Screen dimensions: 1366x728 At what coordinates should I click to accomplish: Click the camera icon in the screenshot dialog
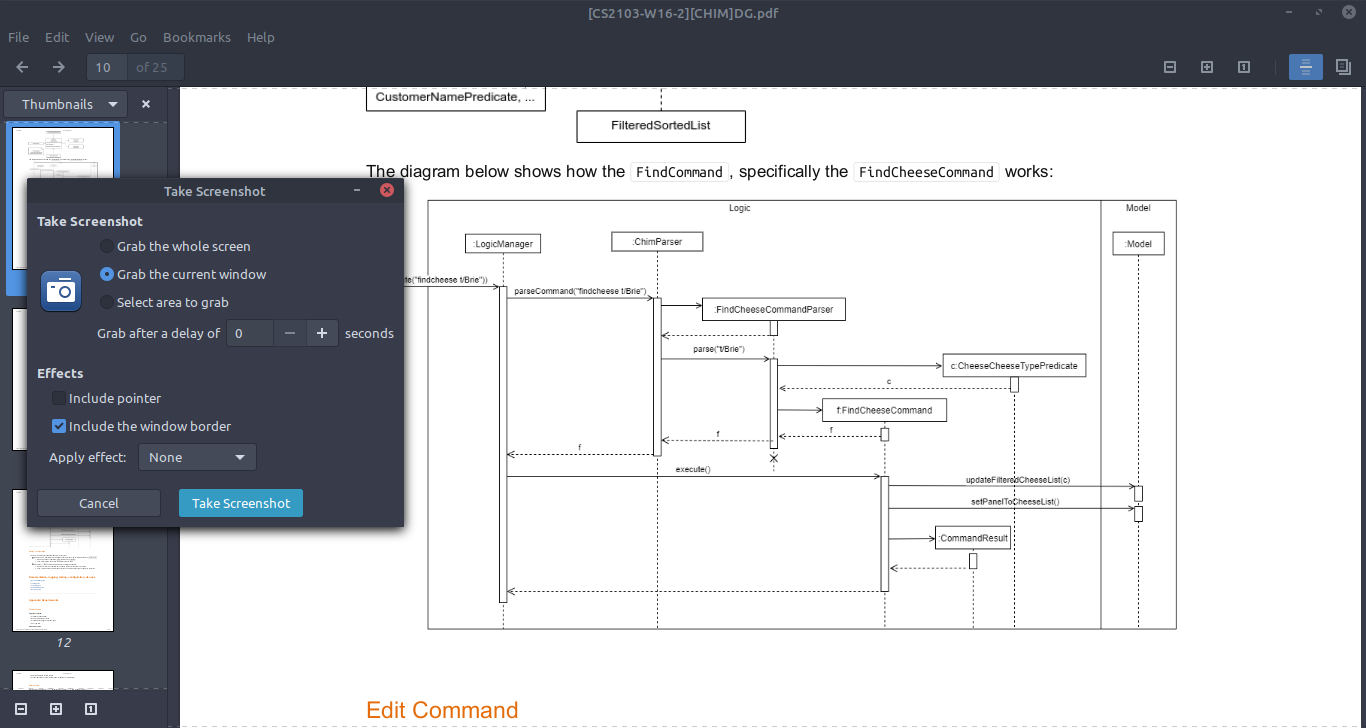(x=61, y=291)
